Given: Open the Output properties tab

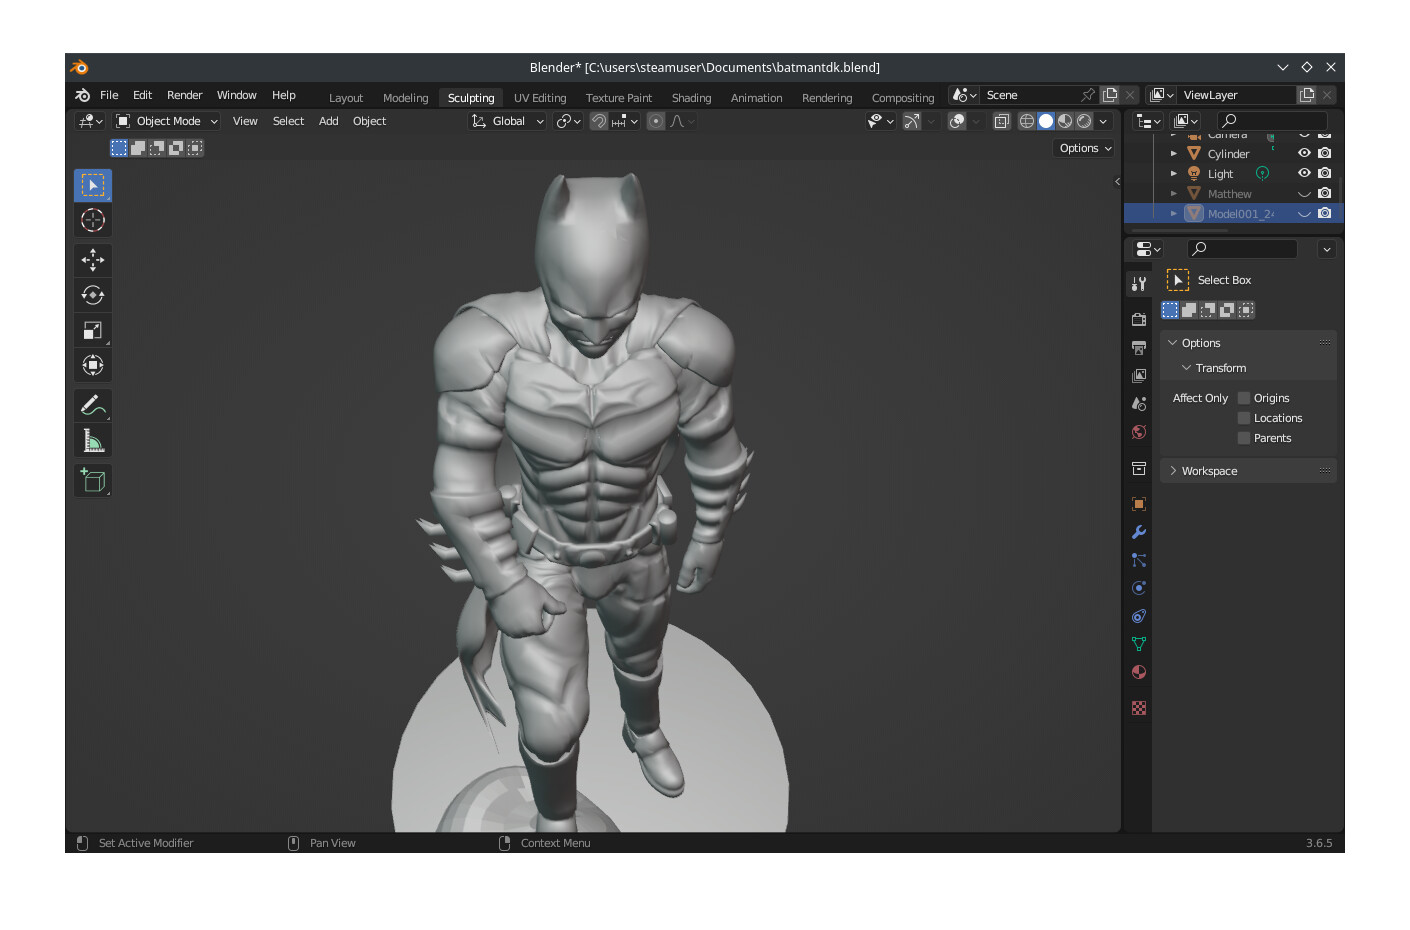Looking at the screenshot, I should pyautogui.click(x=1139, y=348).
